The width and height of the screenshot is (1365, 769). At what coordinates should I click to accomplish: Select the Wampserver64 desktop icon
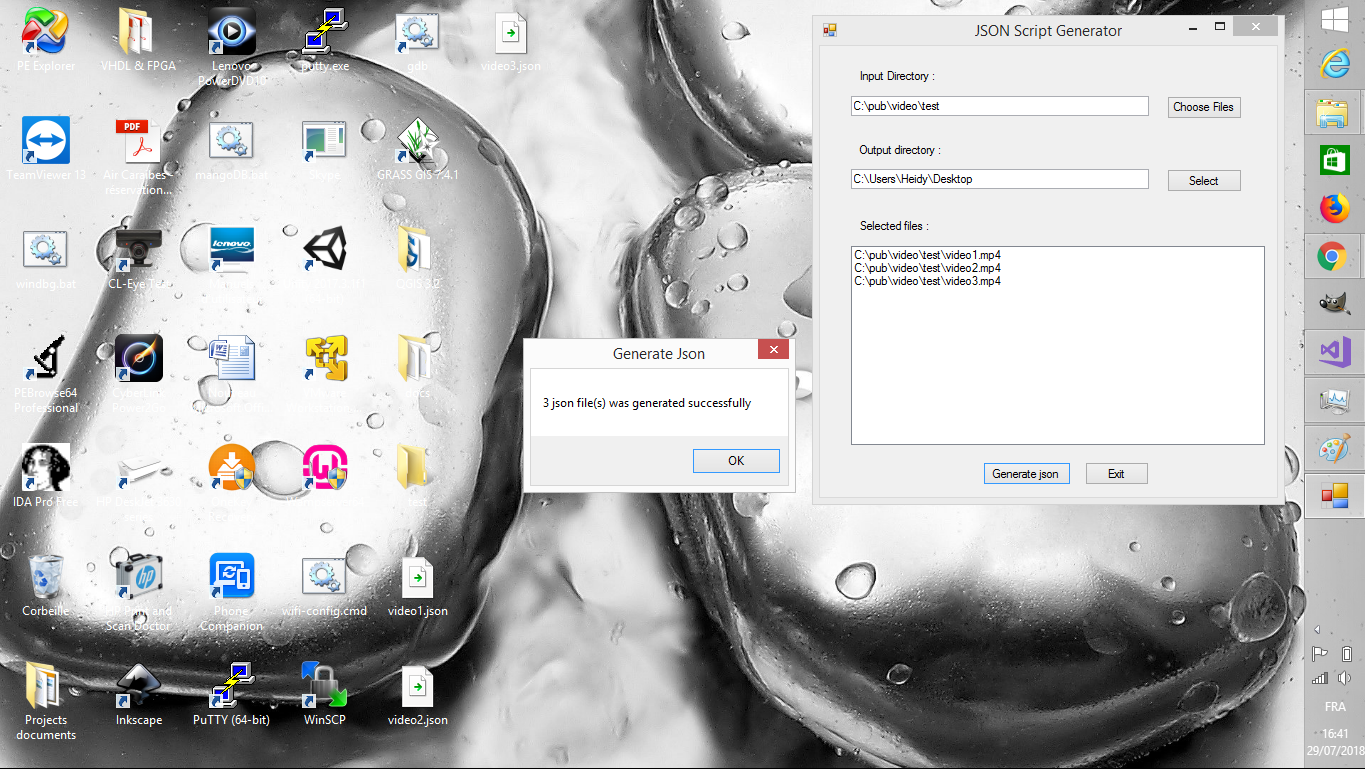point(325,467)
